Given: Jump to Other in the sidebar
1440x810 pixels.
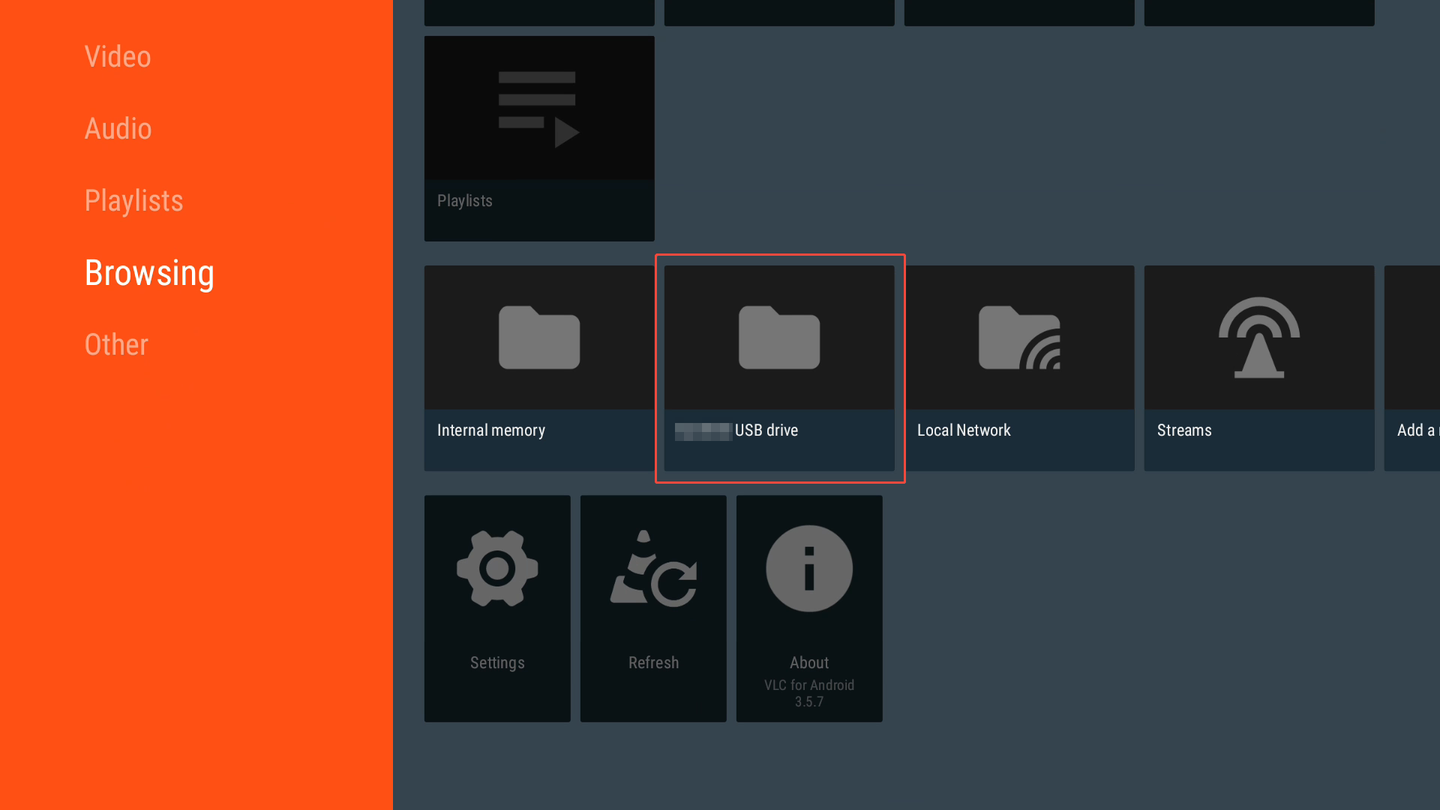Looking at the screenshot, I should click(x=116, y=345).
